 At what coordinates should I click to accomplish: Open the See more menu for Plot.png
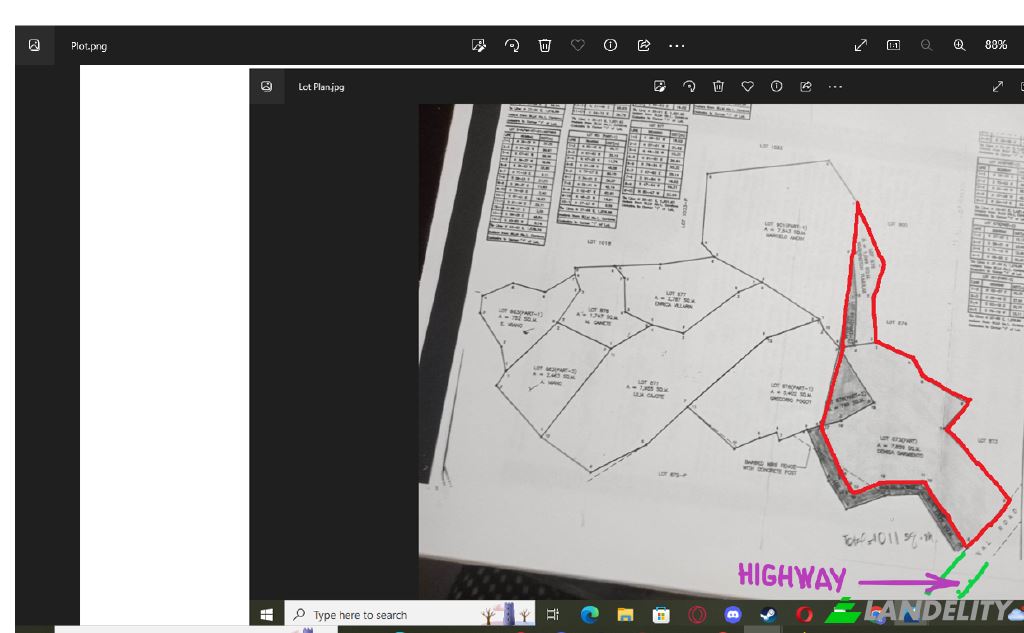677,45
